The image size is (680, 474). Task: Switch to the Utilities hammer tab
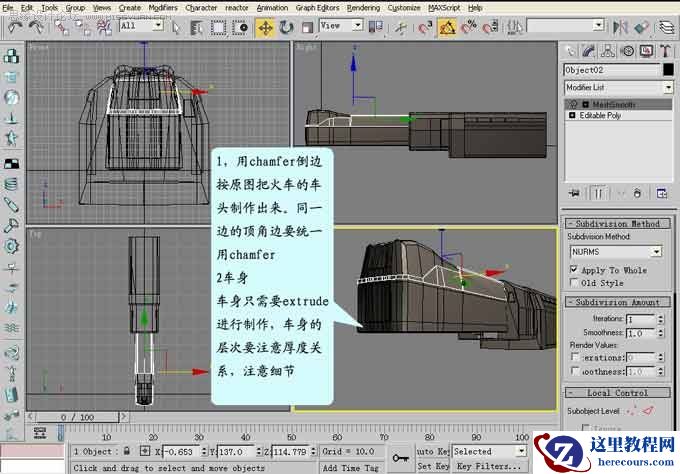coord(665,51)
